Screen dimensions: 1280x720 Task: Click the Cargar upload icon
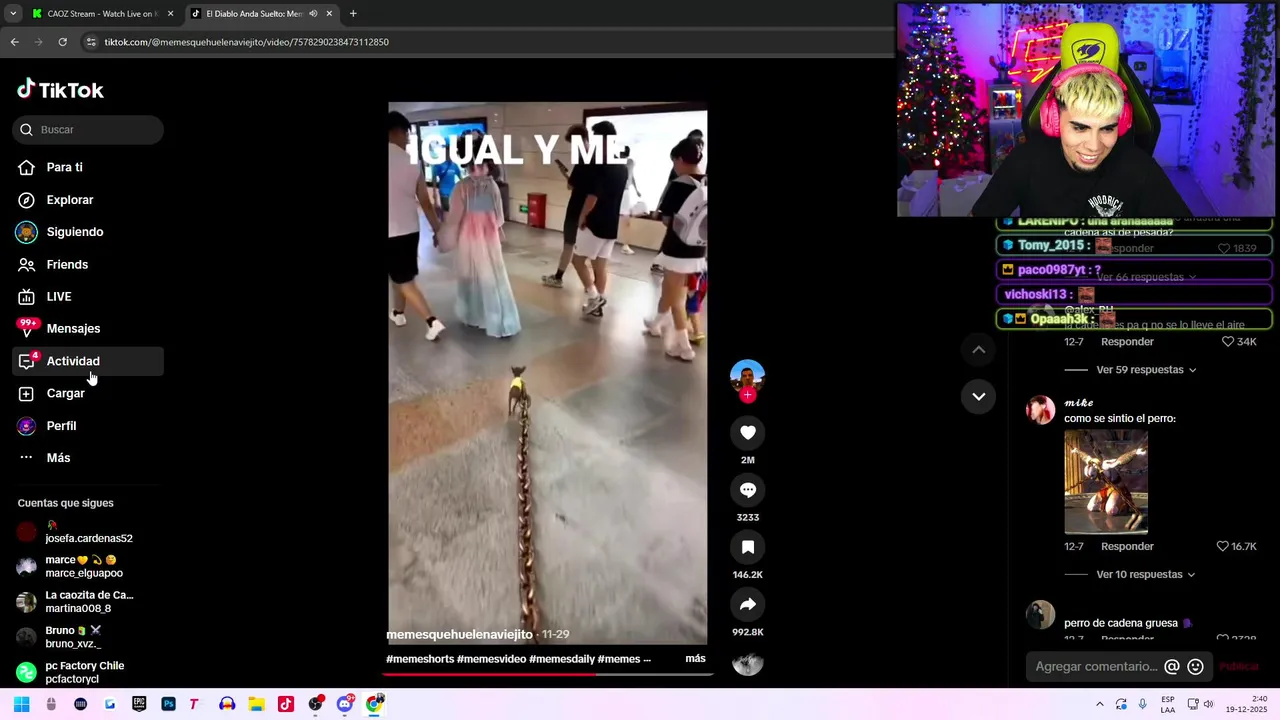27,393
